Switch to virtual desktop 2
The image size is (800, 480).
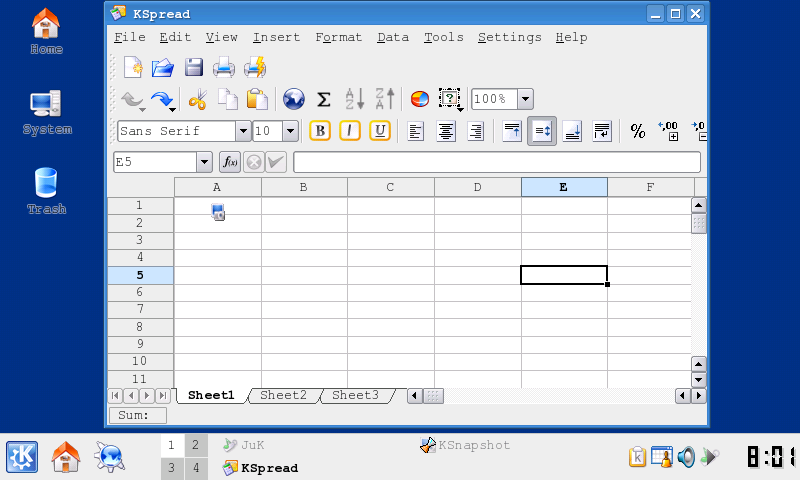(195, 445)
